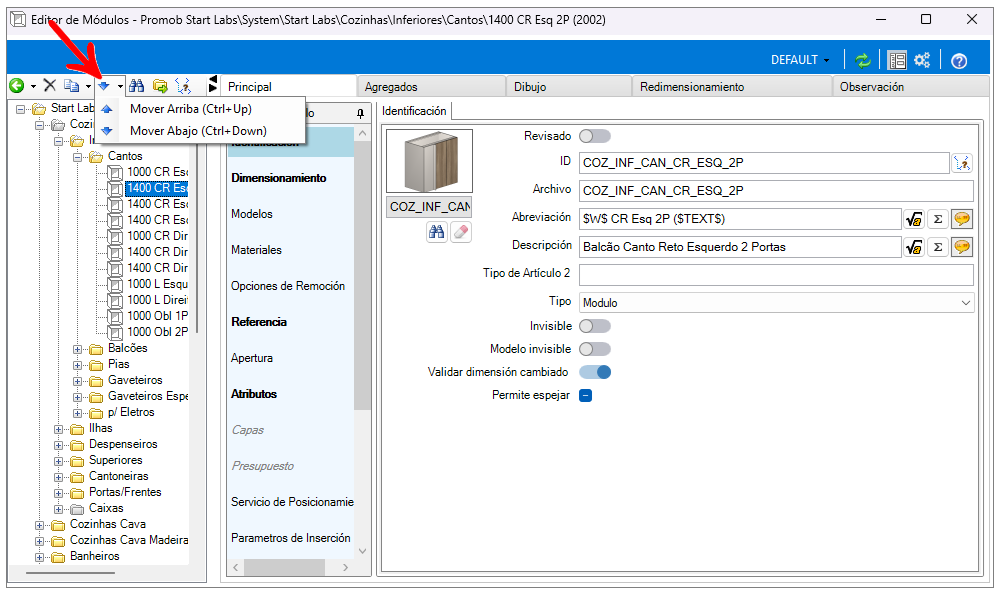This screenshot has width=994, height=589.
Task: Choose Mover Abajo from the dropdown menu
Action: click(x=198, y=131)
